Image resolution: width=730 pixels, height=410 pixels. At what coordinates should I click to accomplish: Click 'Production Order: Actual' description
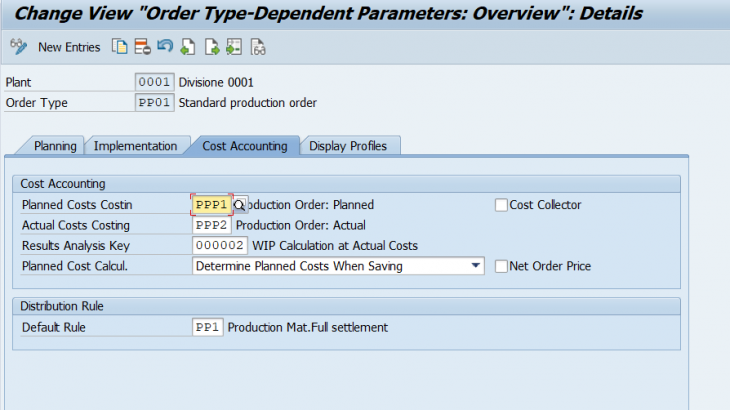[x=301, y=225]
